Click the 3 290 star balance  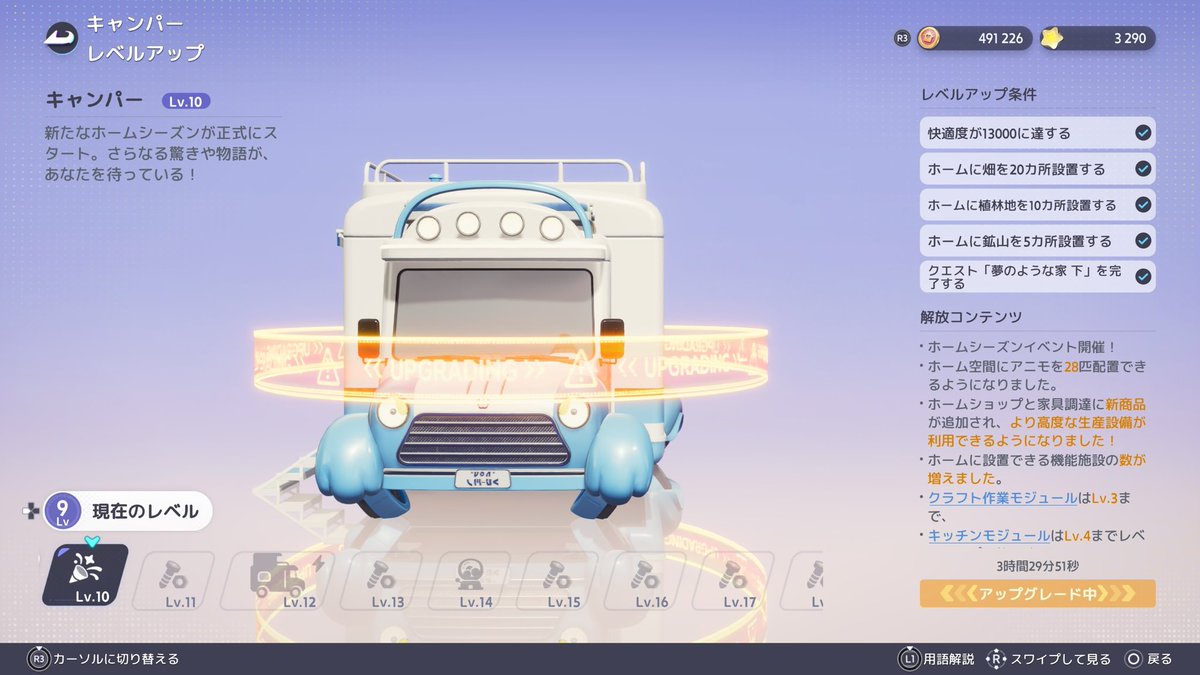coord(1130,39)
